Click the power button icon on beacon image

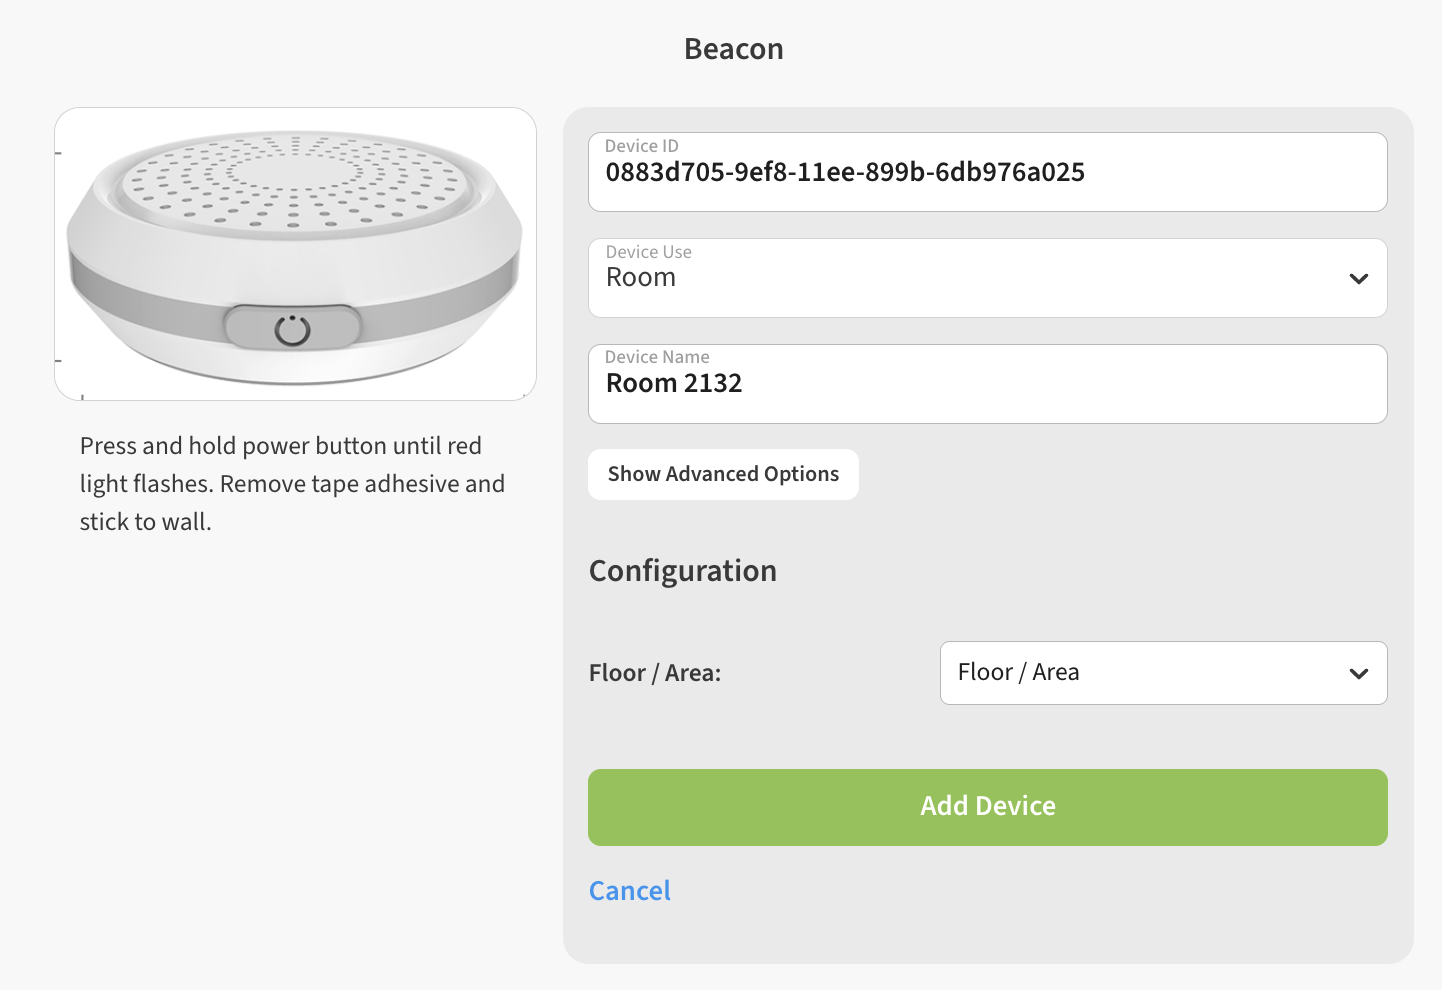click(x=292, y=329)
